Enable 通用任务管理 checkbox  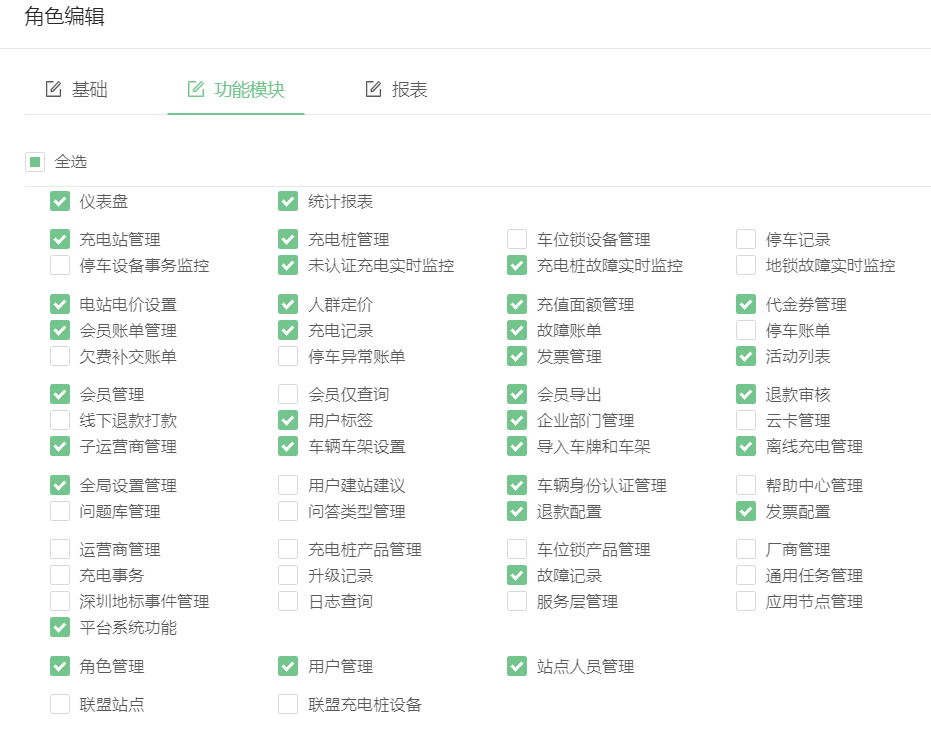(746, 575)
